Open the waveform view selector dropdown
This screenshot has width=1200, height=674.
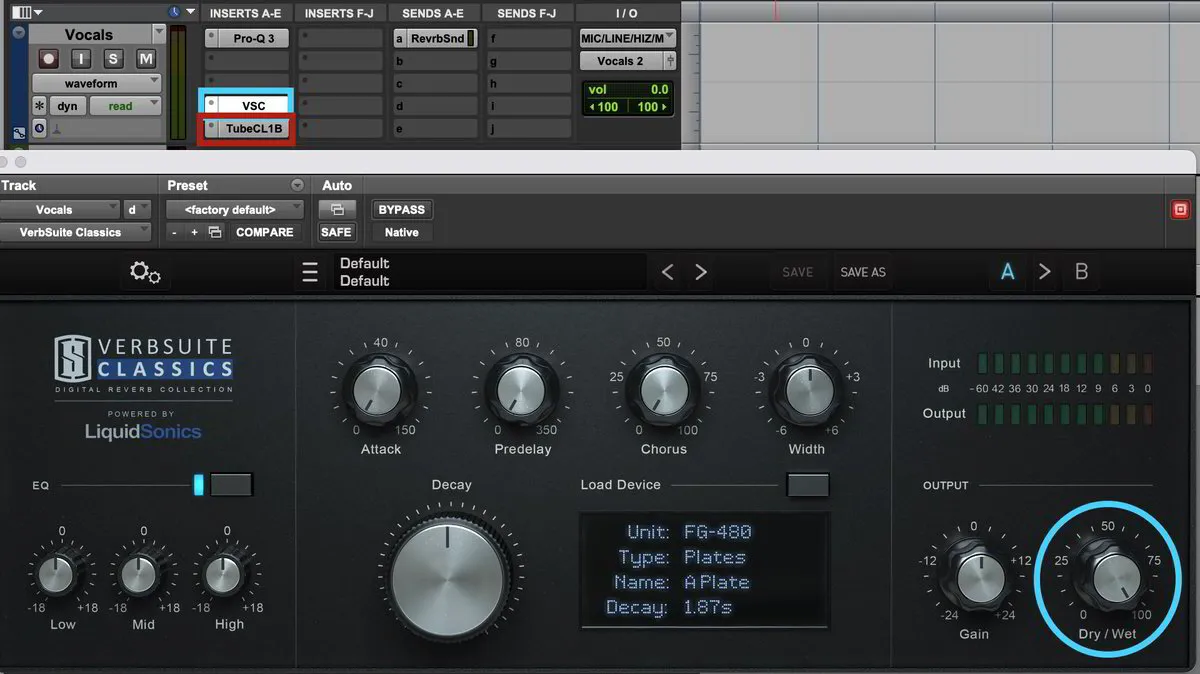96,84
